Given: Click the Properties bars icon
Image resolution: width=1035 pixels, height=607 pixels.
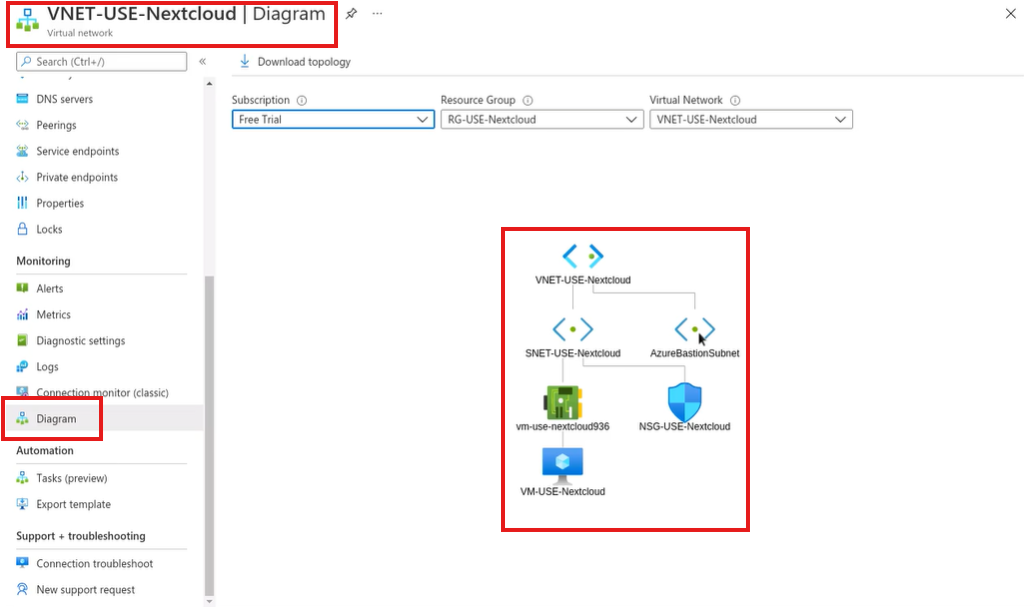Looking at the screenshot, I should (x=22, y=203).
